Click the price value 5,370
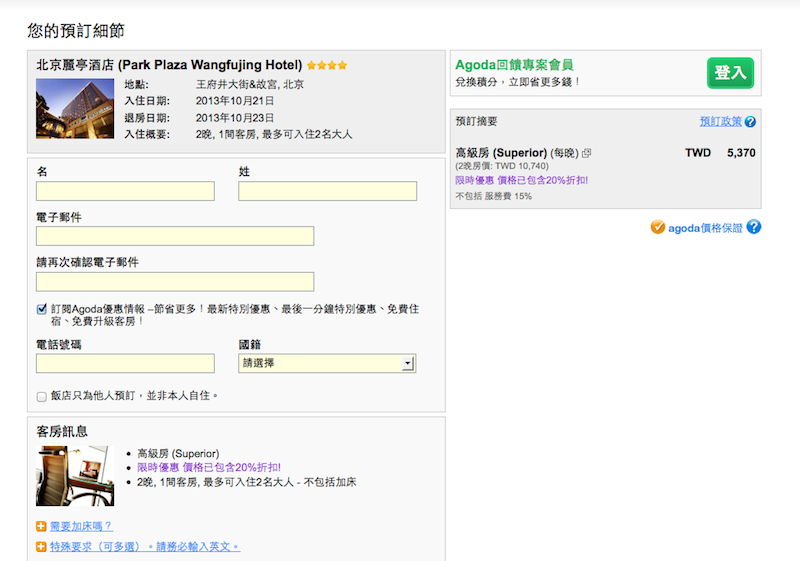This screenshot has height=561, width=800. (741, 152)
